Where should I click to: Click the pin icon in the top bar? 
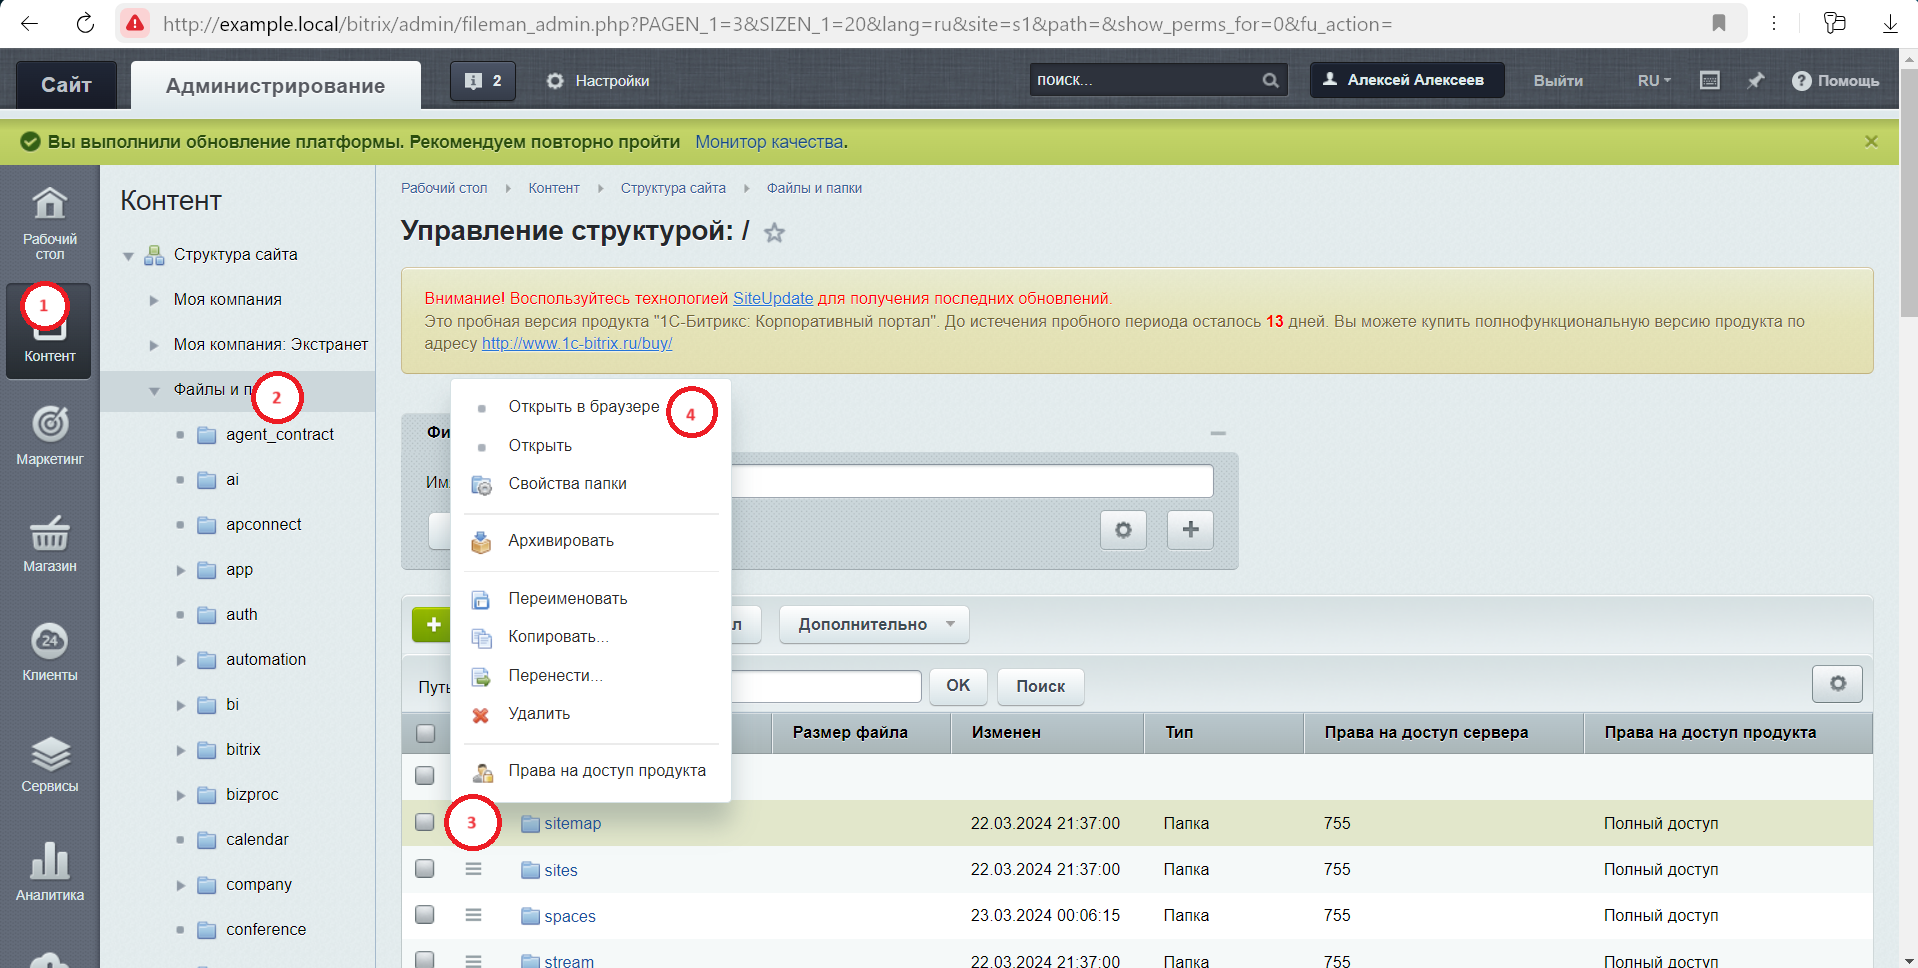point(1756,80)
